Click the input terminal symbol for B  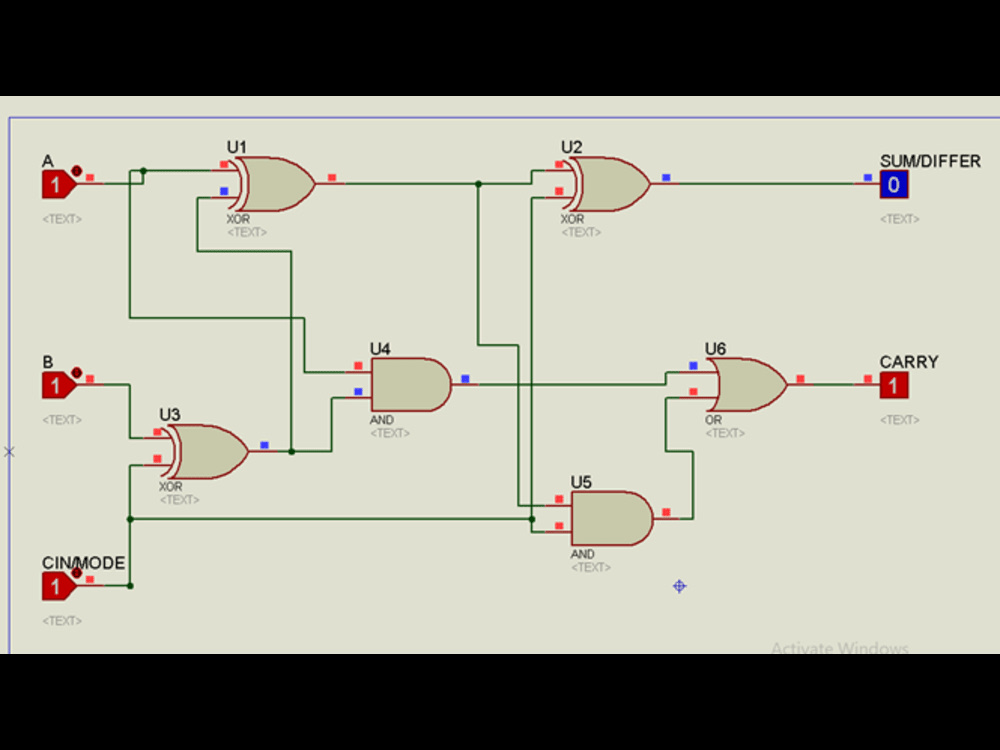[54, 384]
